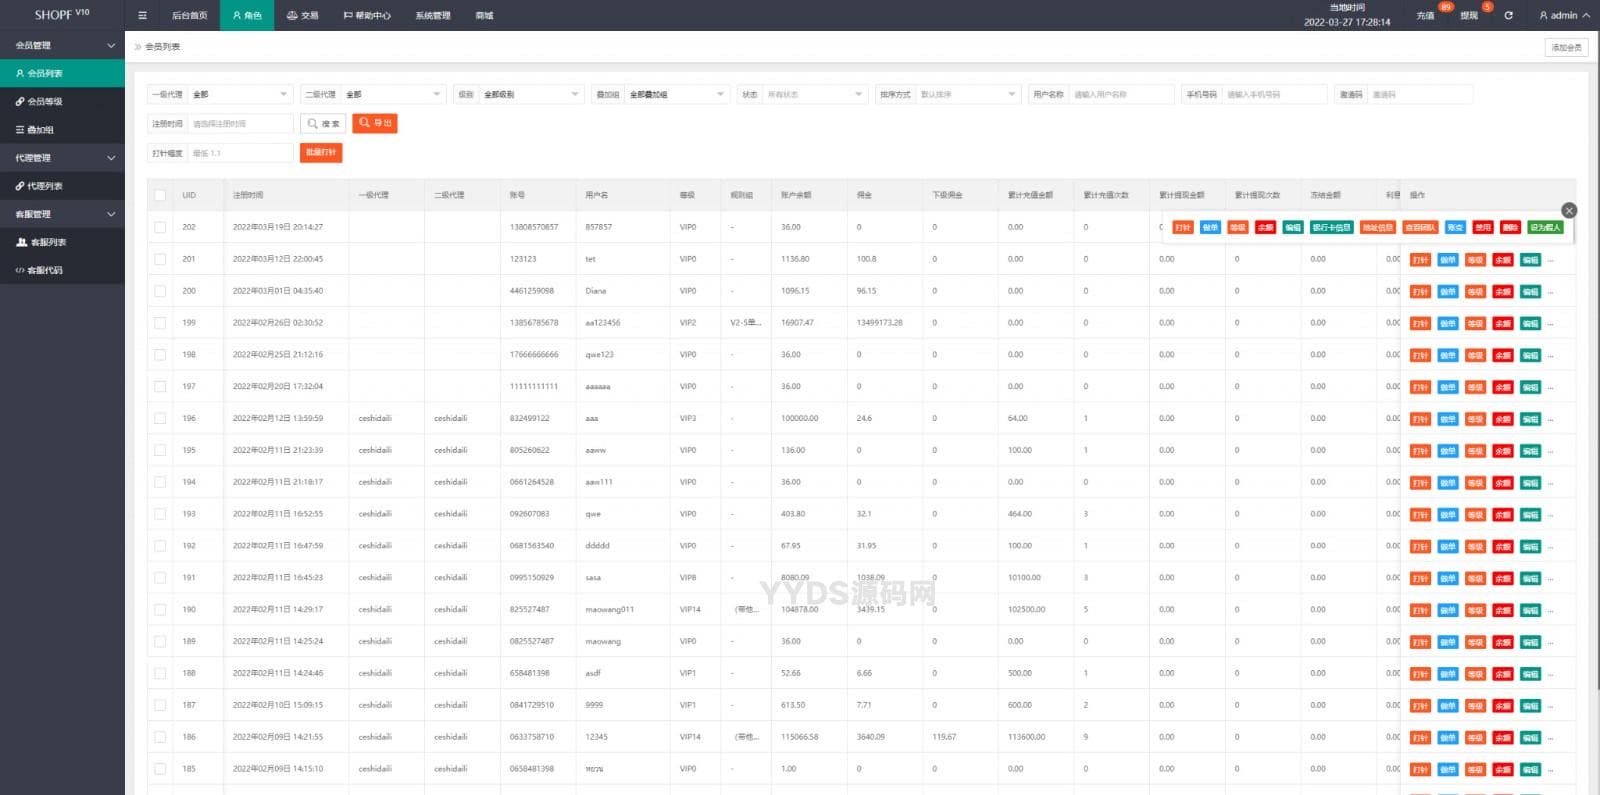This screenshot has height=795, width=1600.
Task: Tick the checkbox for UID 186 row
Action: (160, 737)
